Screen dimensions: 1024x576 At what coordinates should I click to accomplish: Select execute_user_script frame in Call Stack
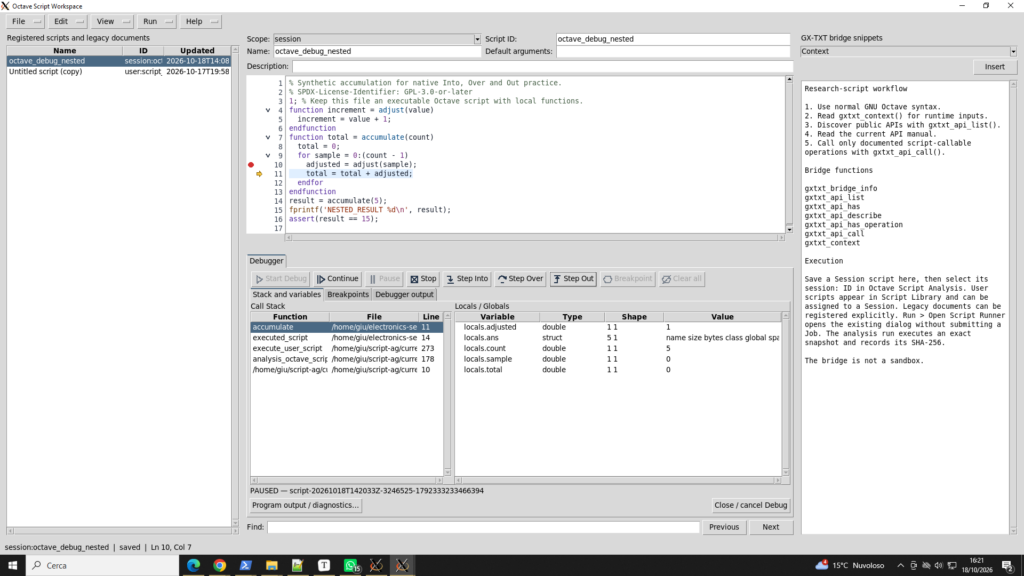tap(347, 349)
